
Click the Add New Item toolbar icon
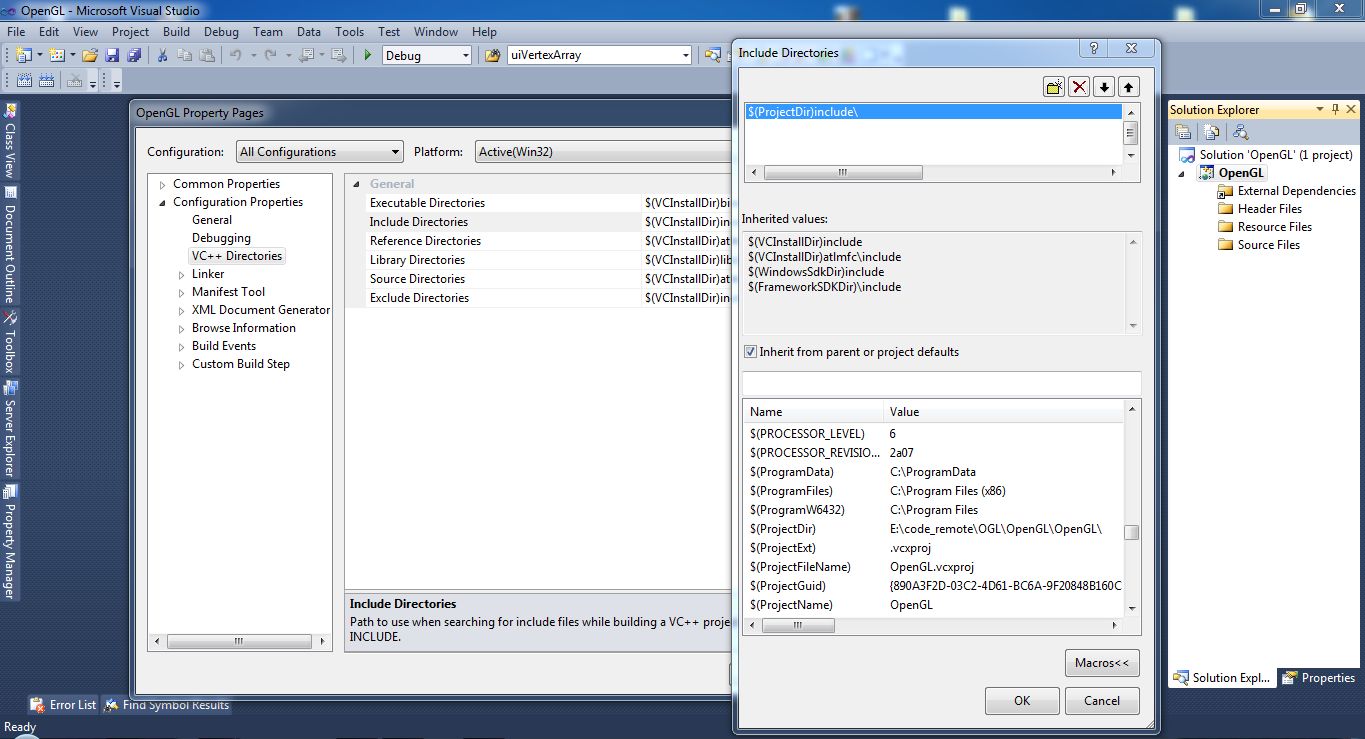[57, 55]
